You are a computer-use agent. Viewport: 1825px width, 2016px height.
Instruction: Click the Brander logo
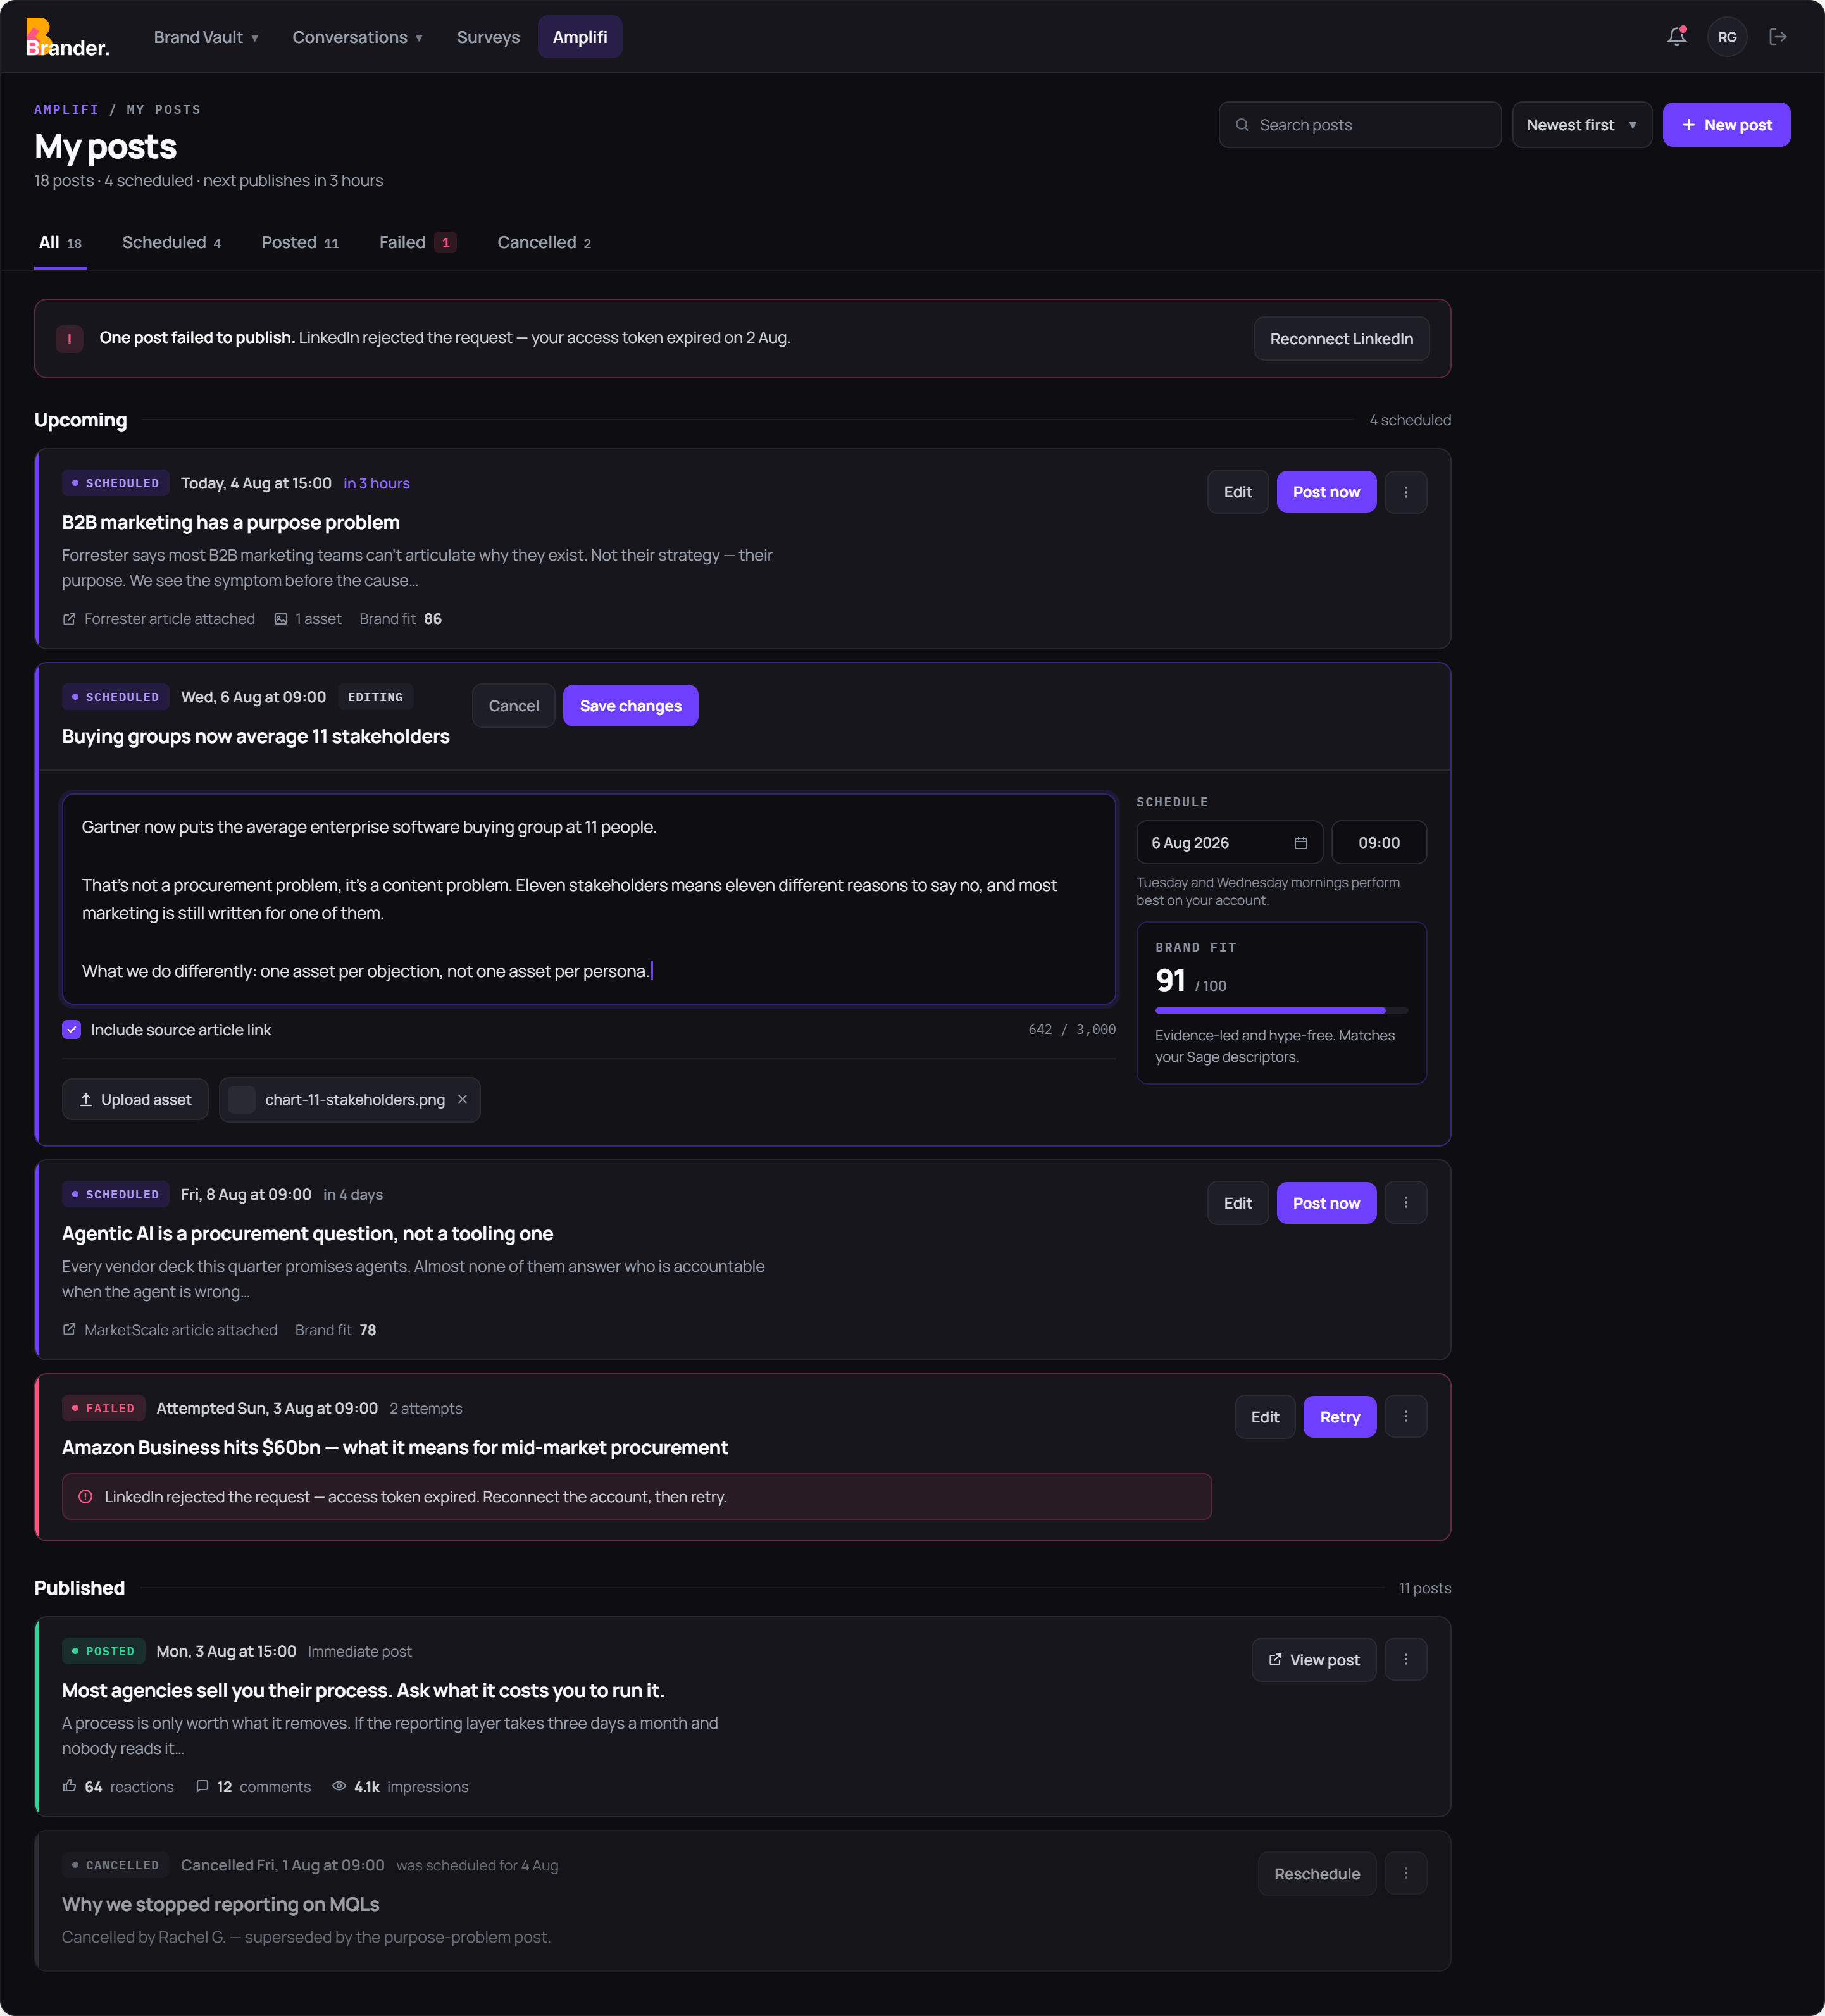(x=67, y=38)
